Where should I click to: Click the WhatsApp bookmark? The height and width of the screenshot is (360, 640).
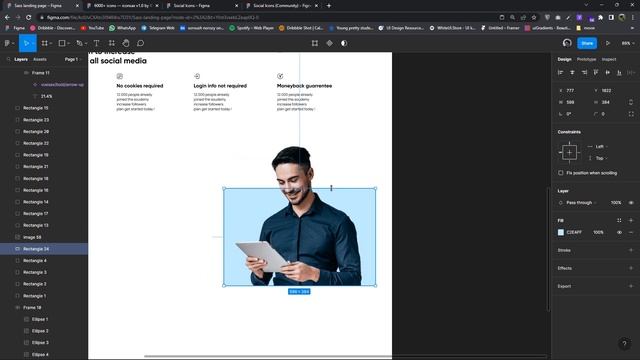[122, 28]
